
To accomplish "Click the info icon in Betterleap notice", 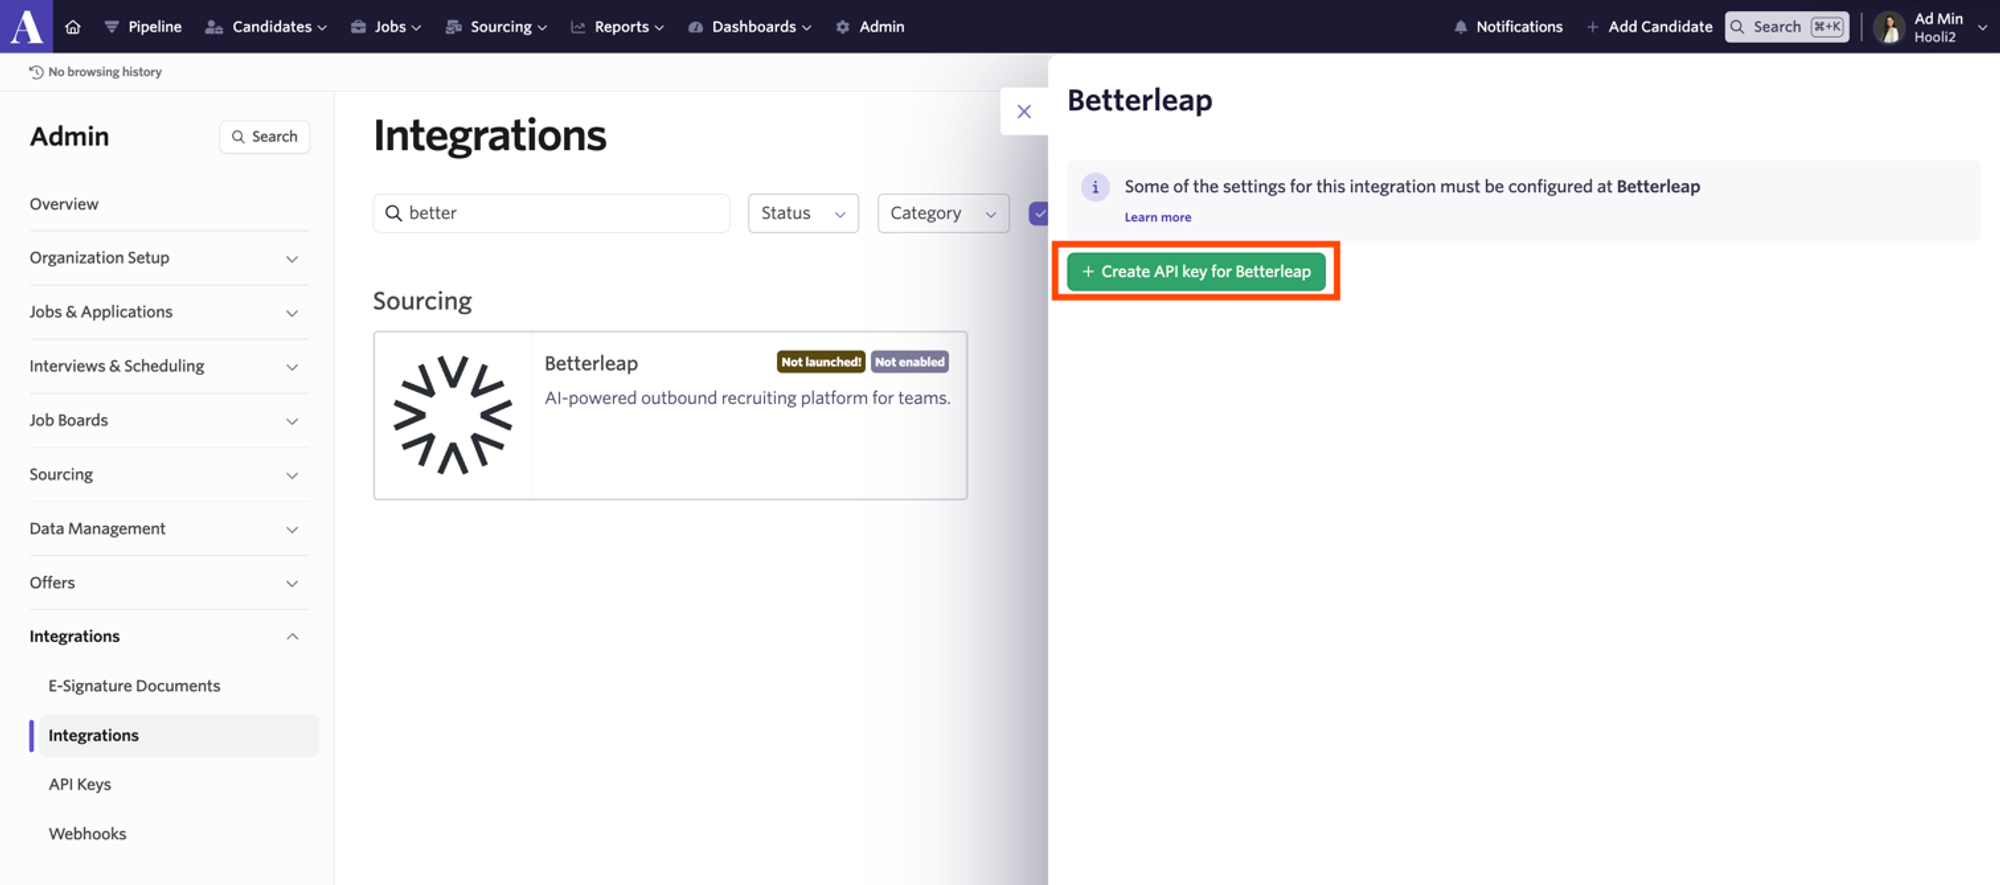I will coord(1095,187).
